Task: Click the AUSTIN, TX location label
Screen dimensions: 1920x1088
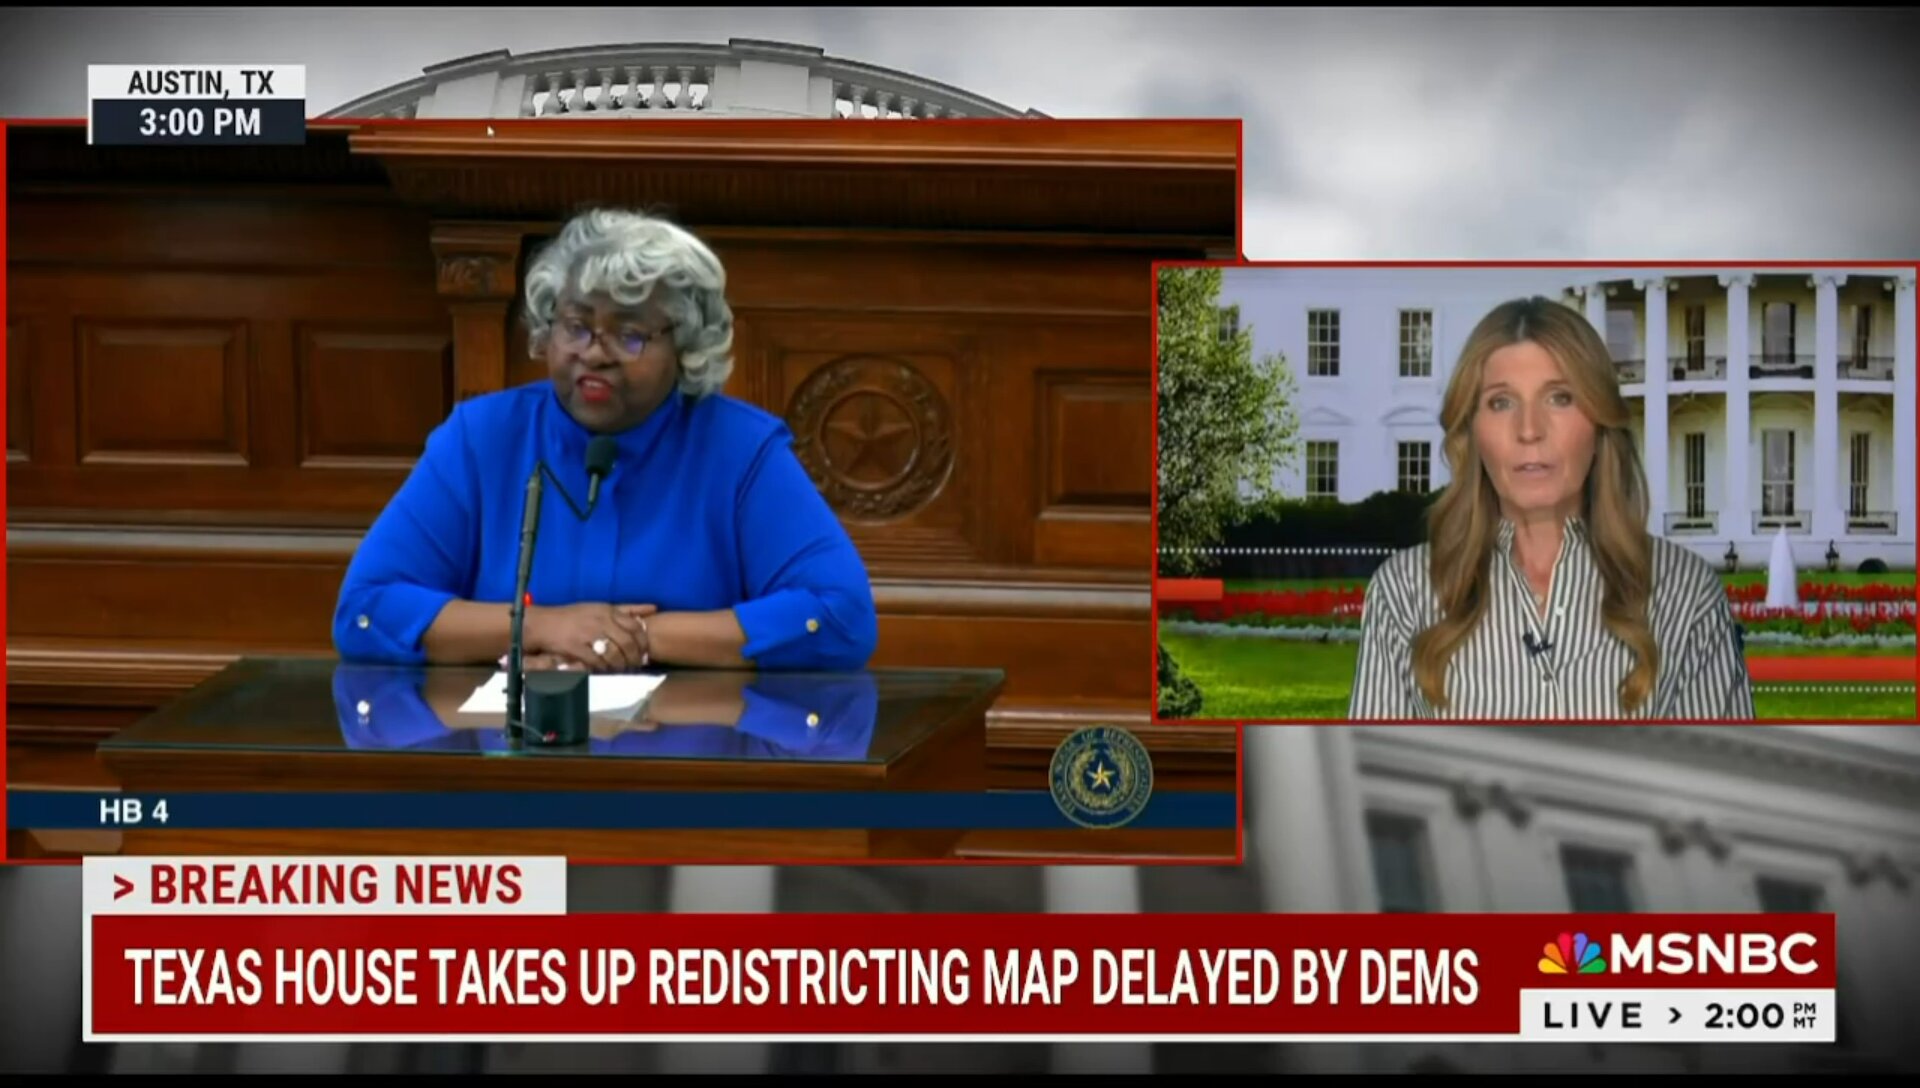Action: click(199, 82)
